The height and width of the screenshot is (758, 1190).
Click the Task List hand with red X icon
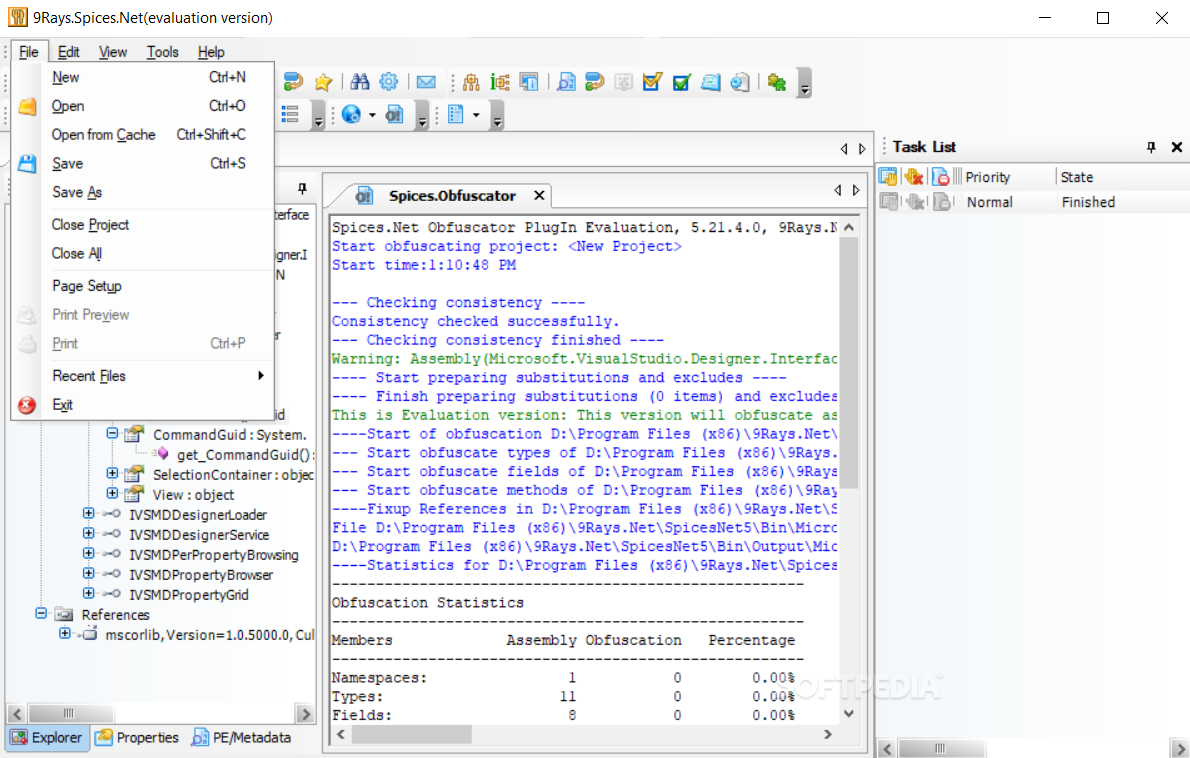(914, 177)
